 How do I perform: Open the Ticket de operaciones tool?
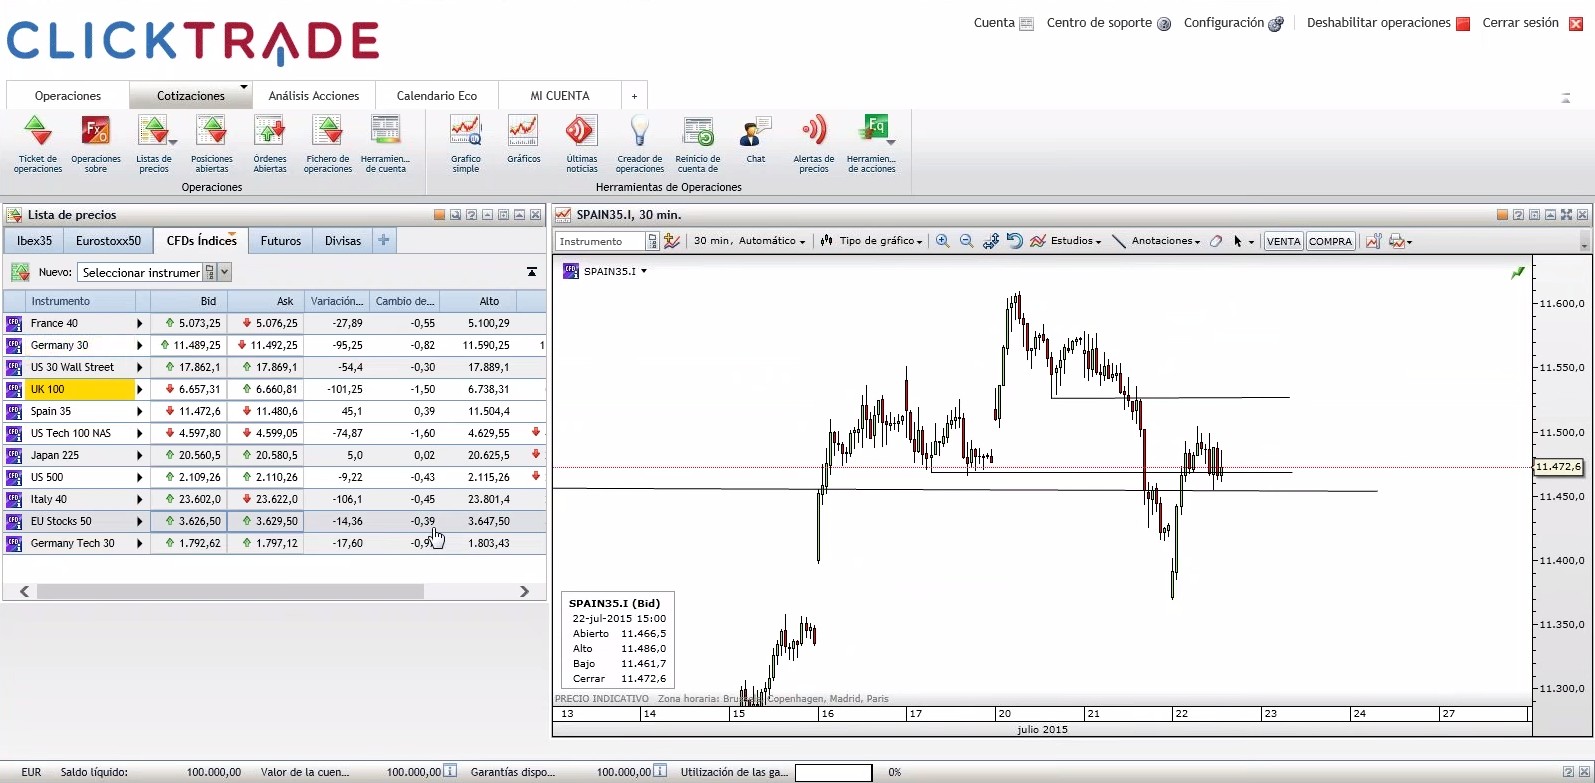coord(38,144)
